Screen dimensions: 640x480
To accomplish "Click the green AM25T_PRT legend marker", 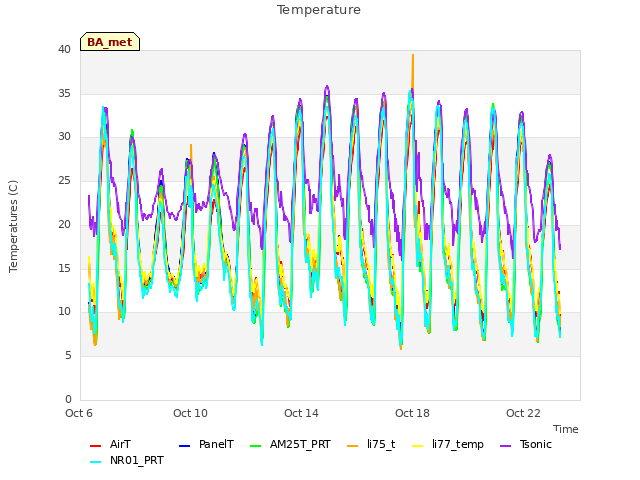I will (255, 445).
